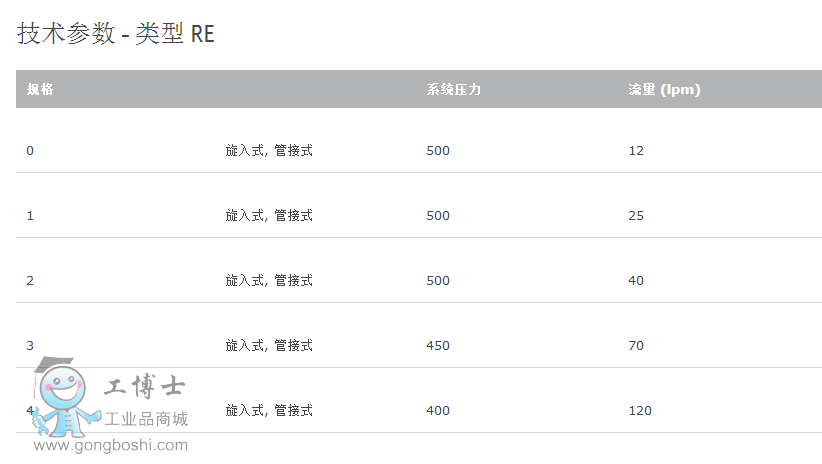Select 旋入式, 管接式 in row 0

269,151
